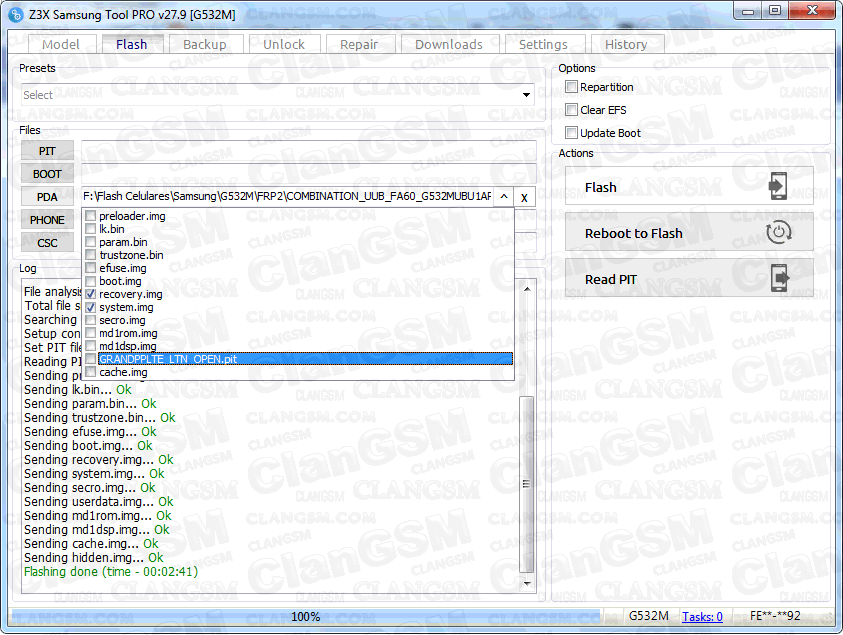843x635 pixels.
Task: Click the PIT file button
Action: tap(47, 151)
